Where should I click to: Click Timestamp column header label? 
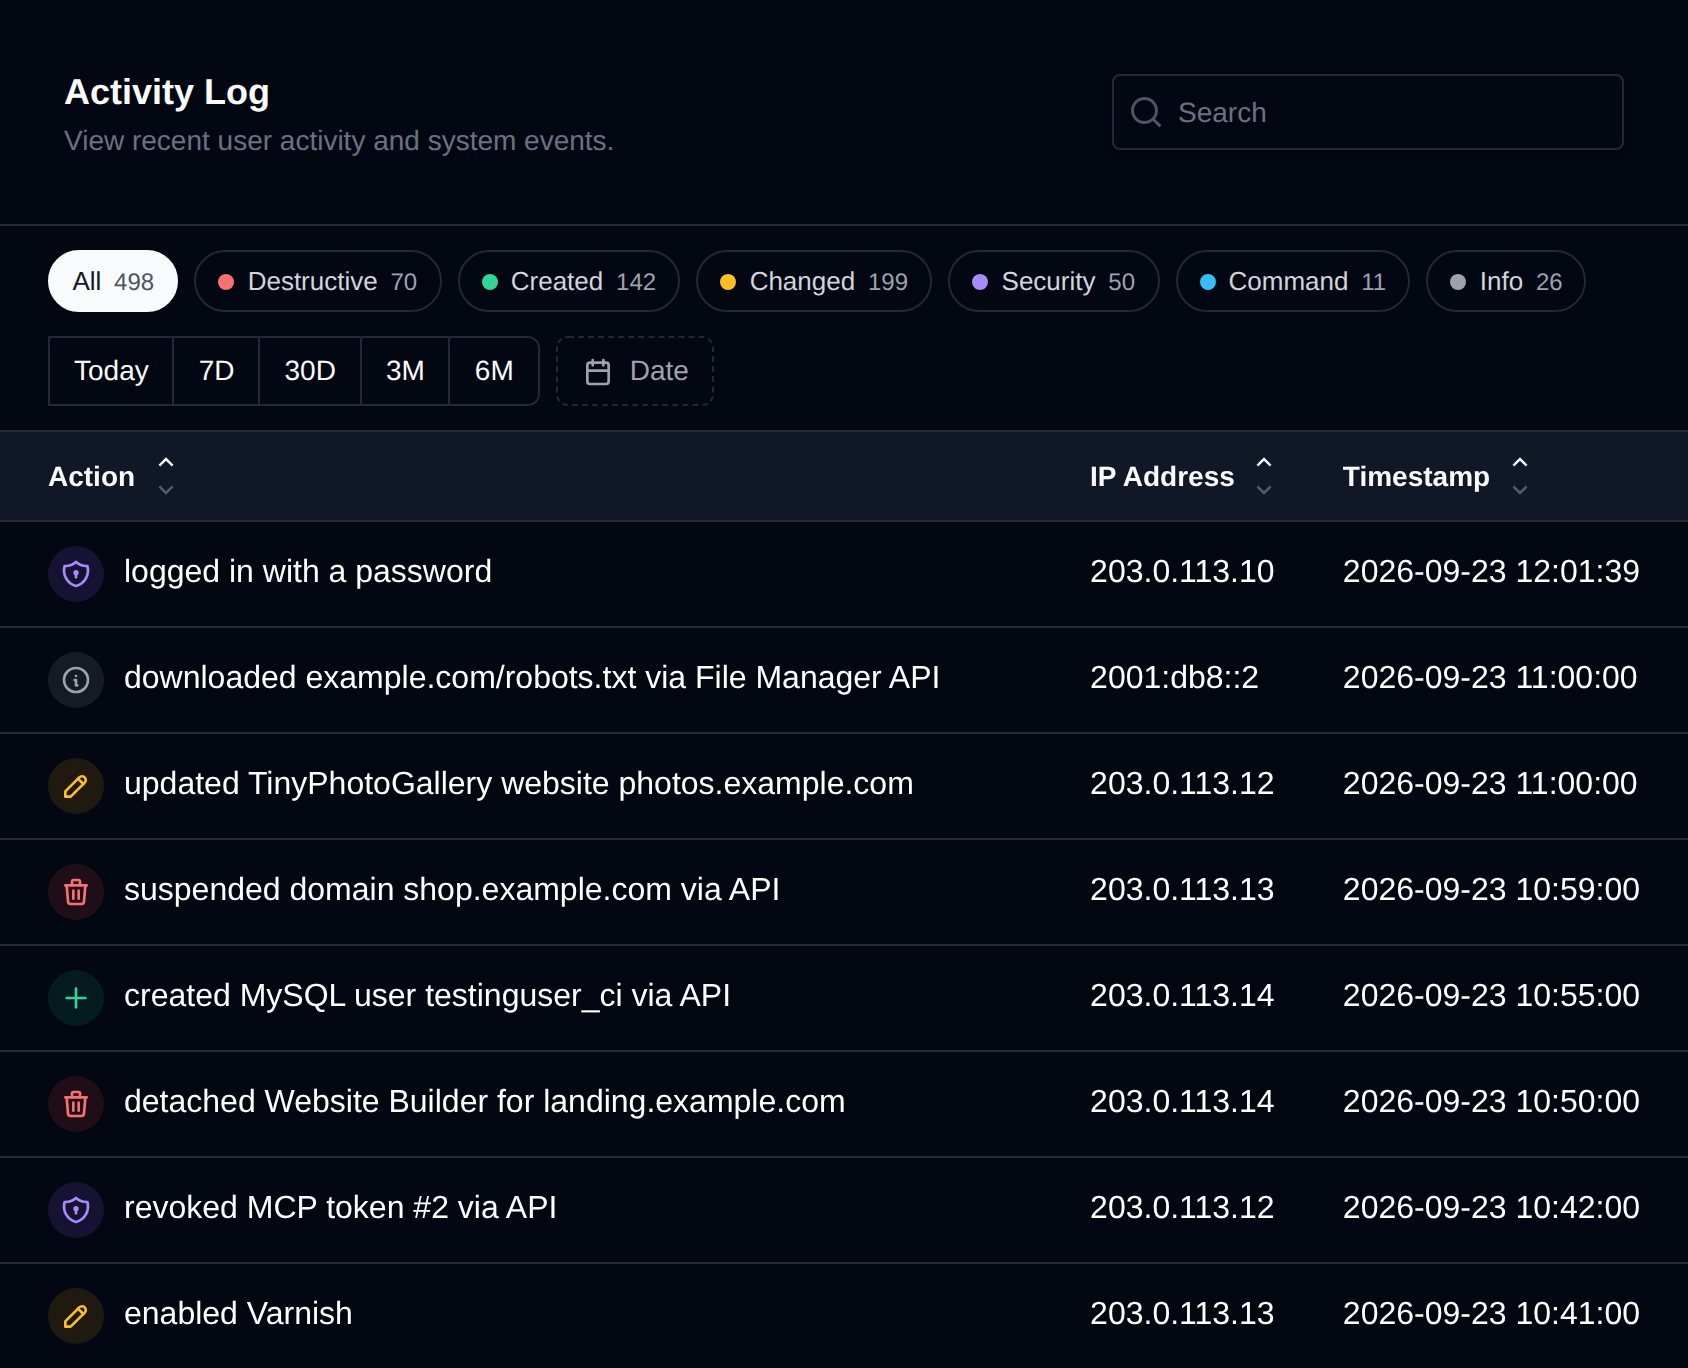[x=1416, y=476]
